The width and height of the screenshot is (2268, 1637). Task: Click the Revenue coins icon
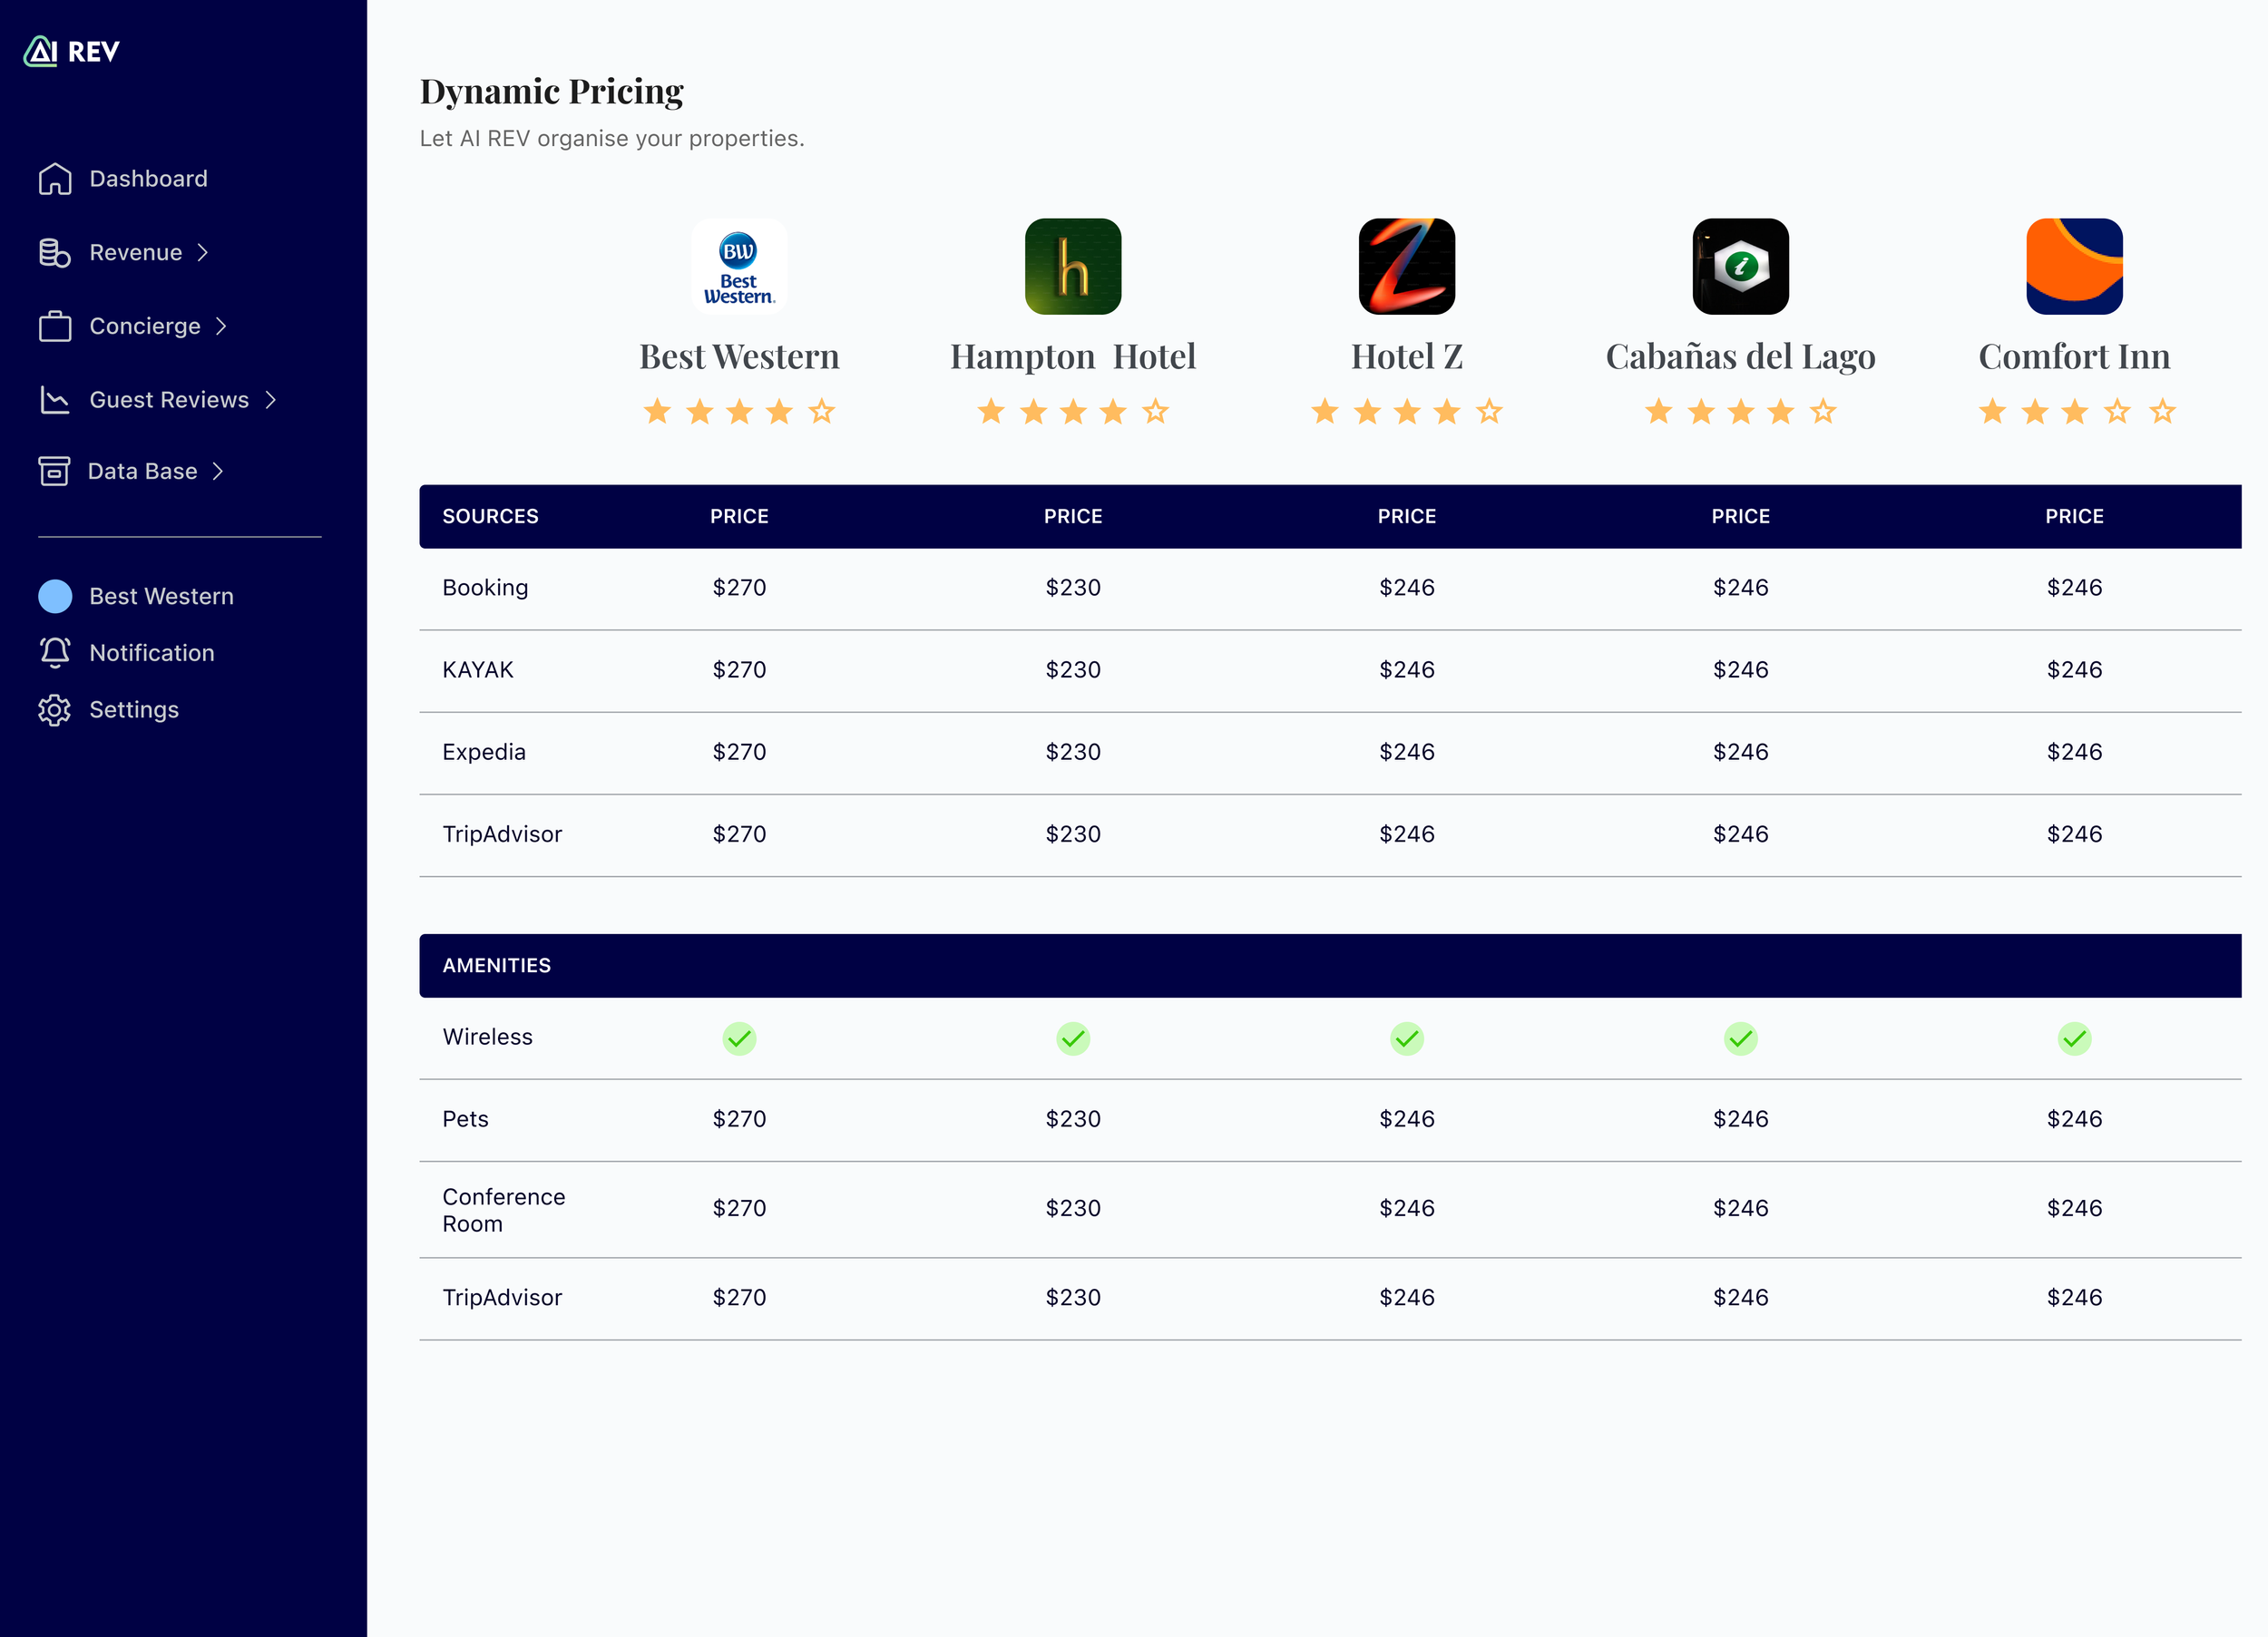coord(55,253)
